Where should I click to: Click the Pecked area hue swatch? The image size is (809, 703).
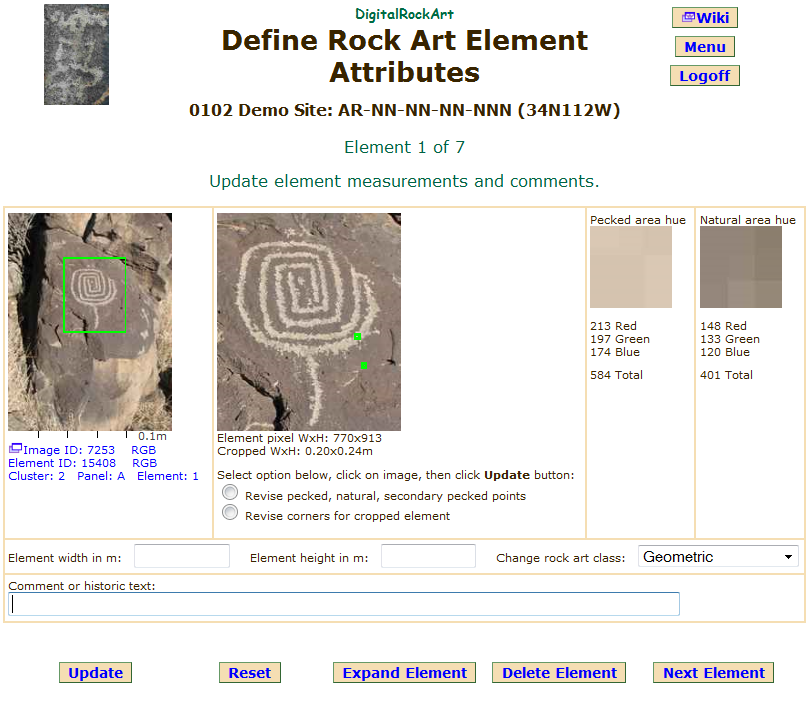coord(630,267)
